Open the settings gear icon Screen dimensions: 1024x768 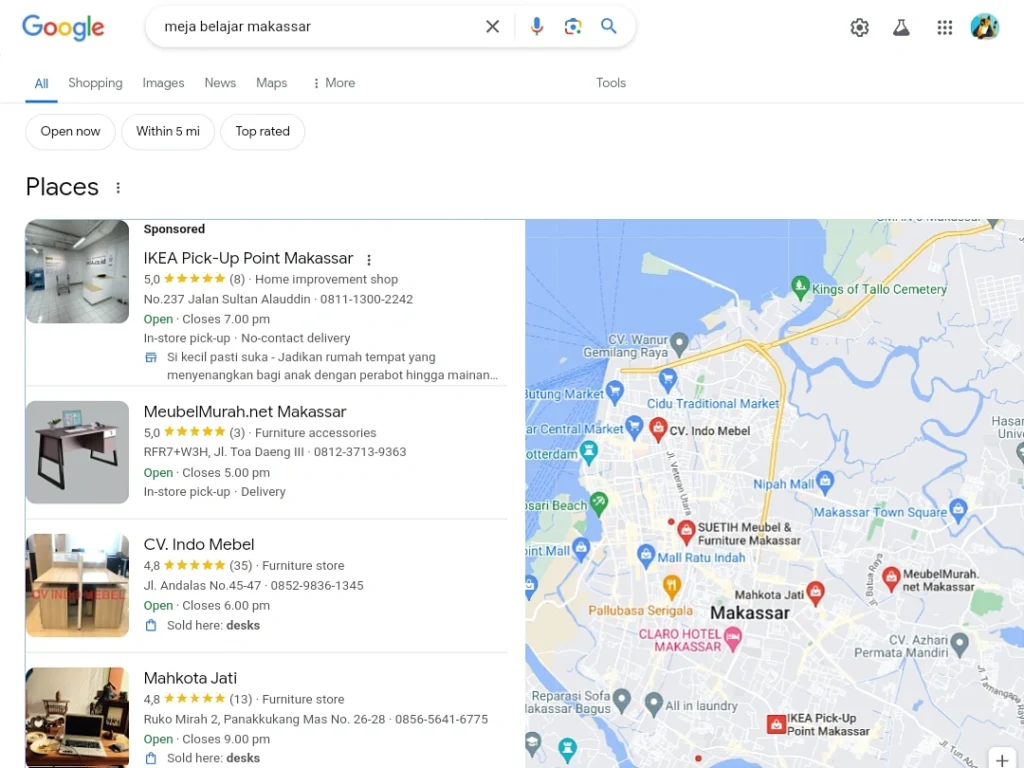[x=859, y=27]
